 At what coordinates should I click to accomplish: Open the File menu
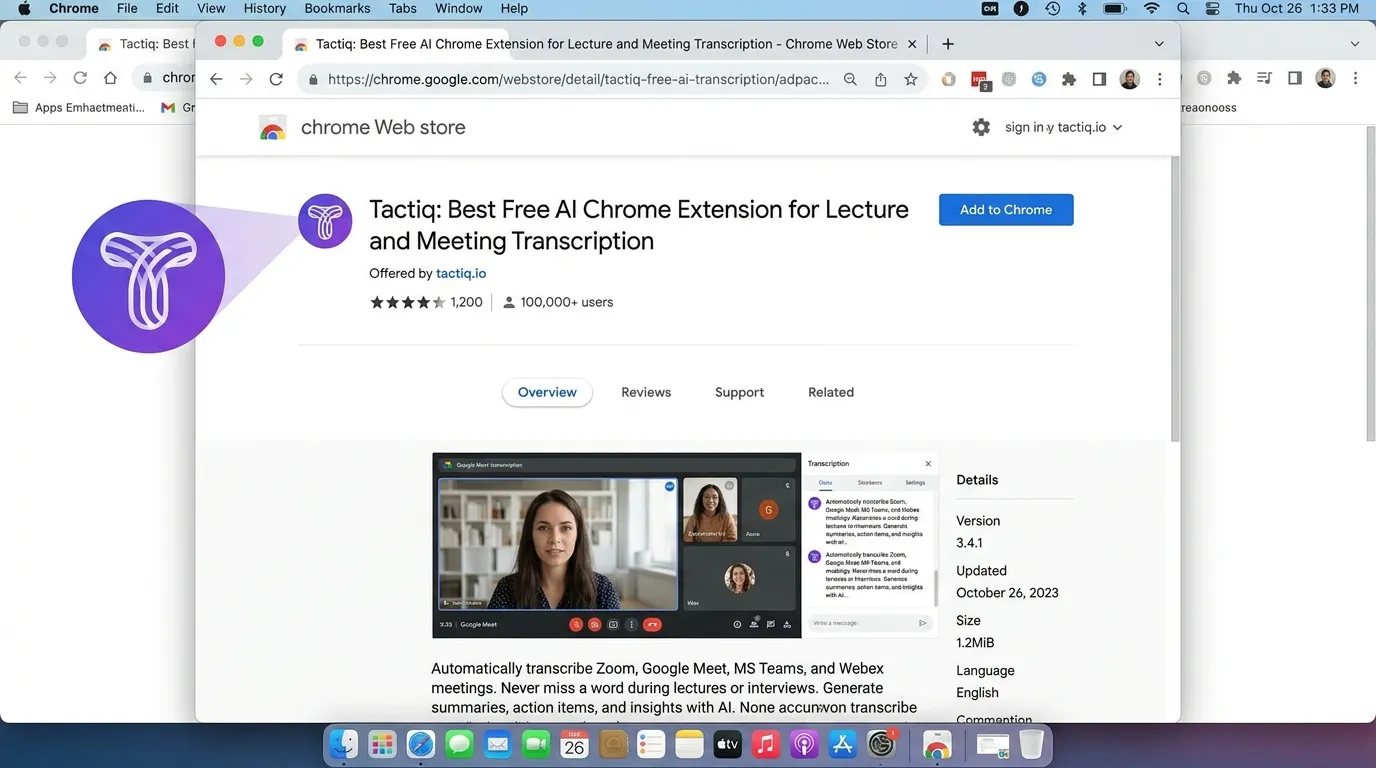(127, 8)
